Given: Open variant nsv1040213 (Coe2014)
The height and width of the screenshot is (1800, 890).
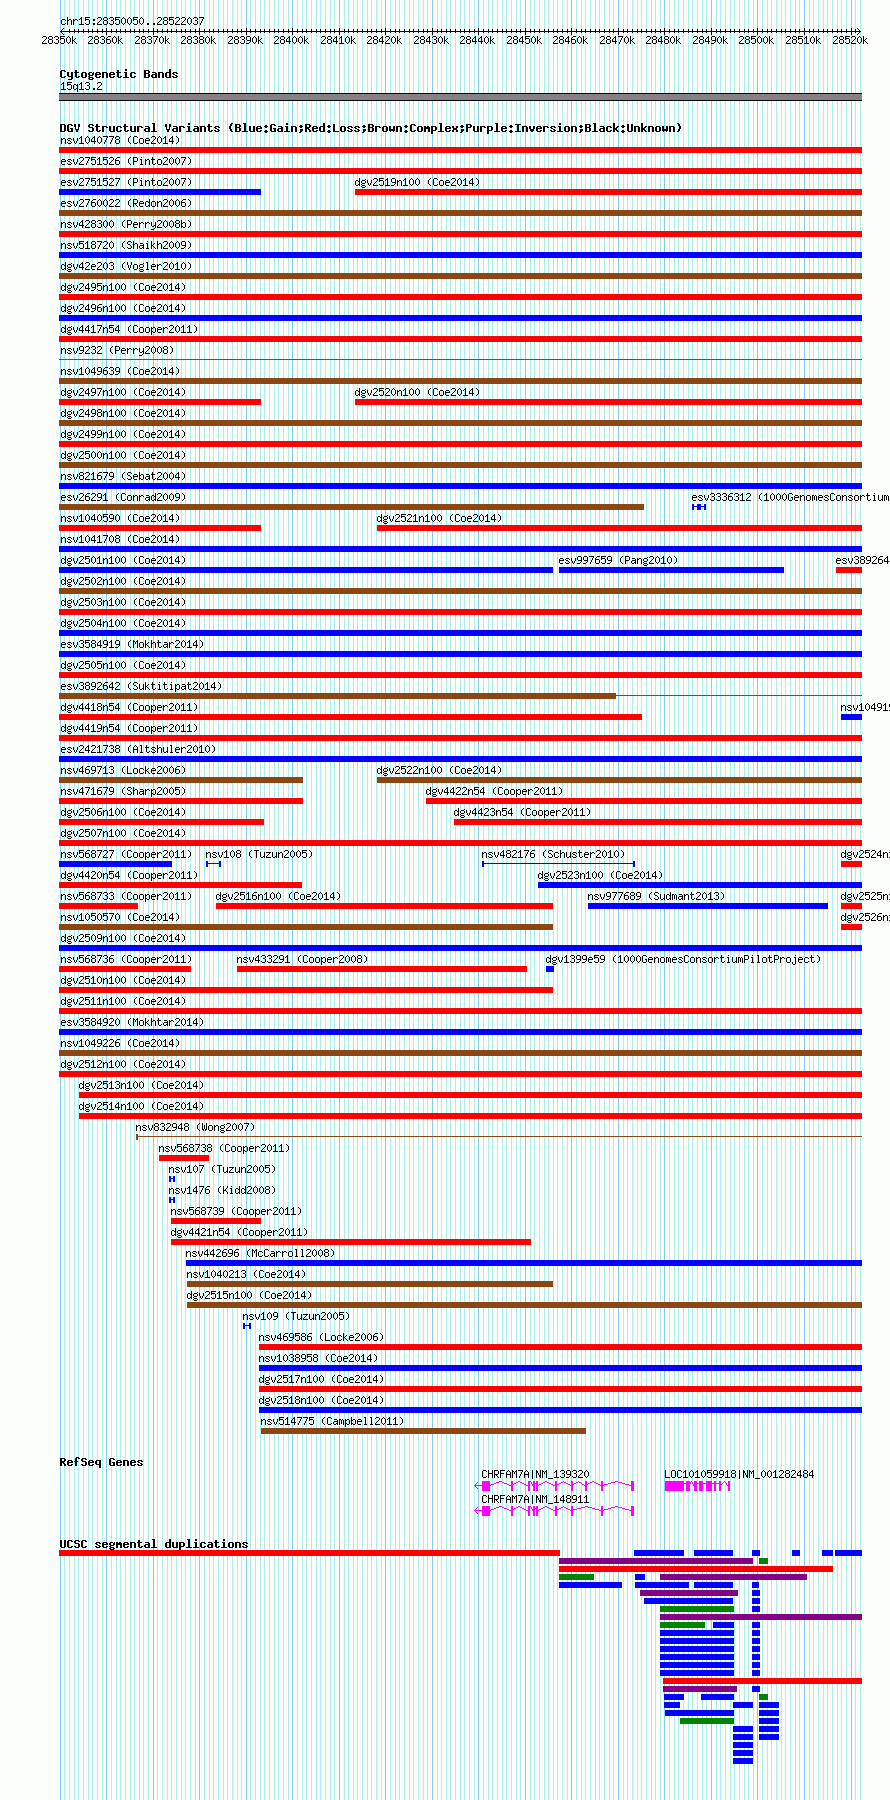Looking at the screenshot, I should [246, 1275].
